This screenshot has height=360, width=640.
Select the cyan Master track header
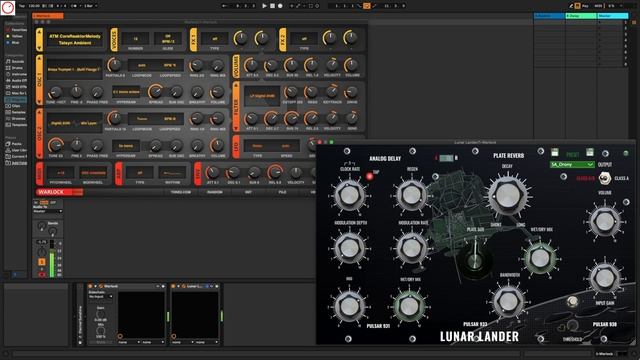(613, 16)
